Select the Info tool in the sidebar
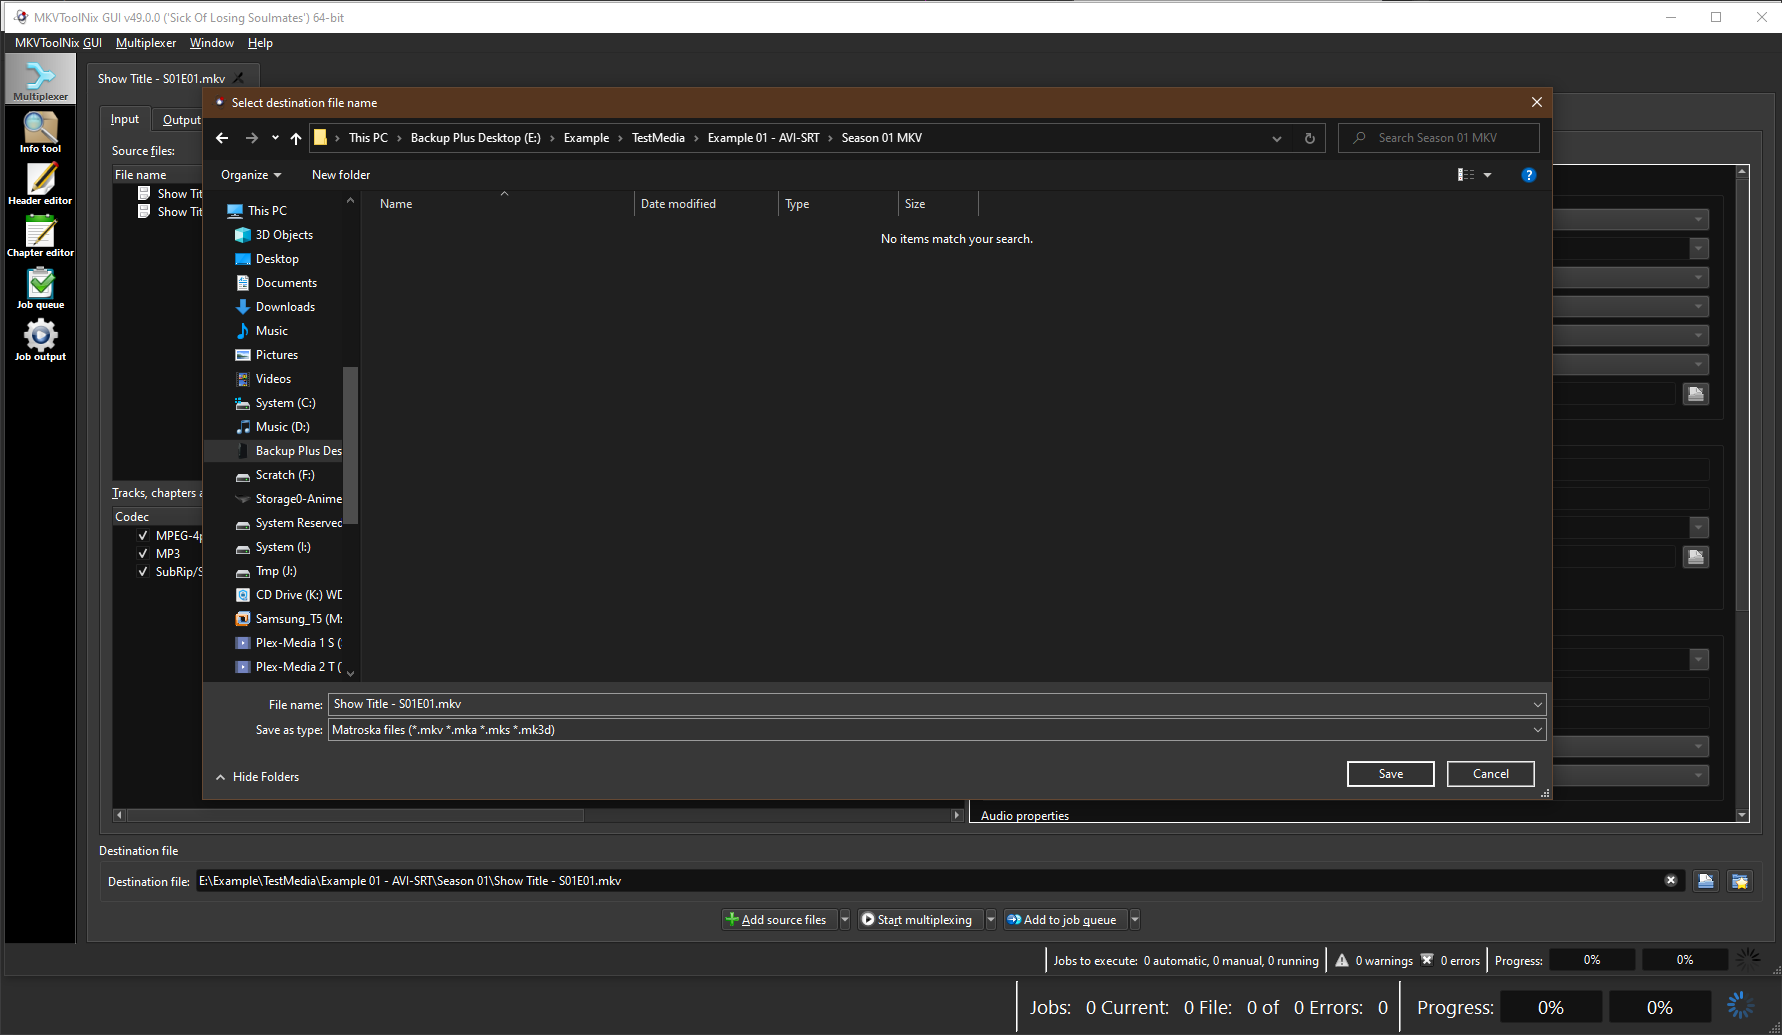 40,131
